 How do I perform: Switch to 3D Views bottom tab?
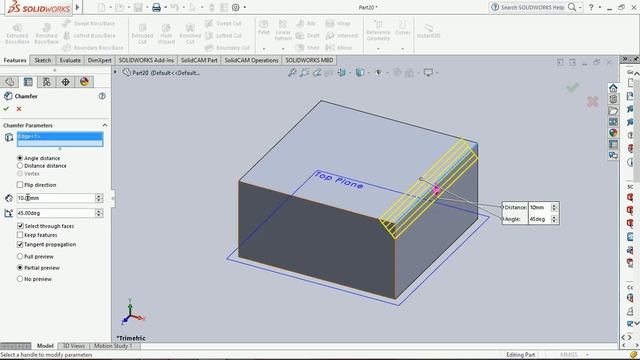(74, 346)
